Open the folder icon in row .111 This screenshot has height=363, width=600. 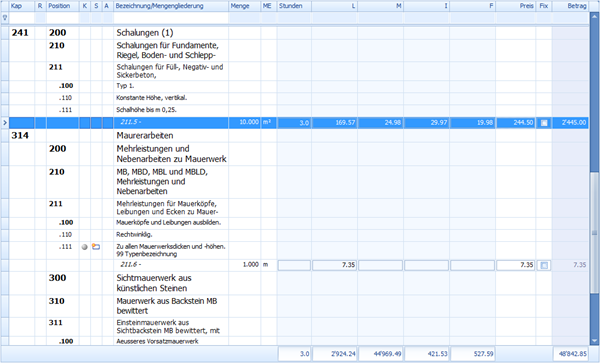(96, 247)
